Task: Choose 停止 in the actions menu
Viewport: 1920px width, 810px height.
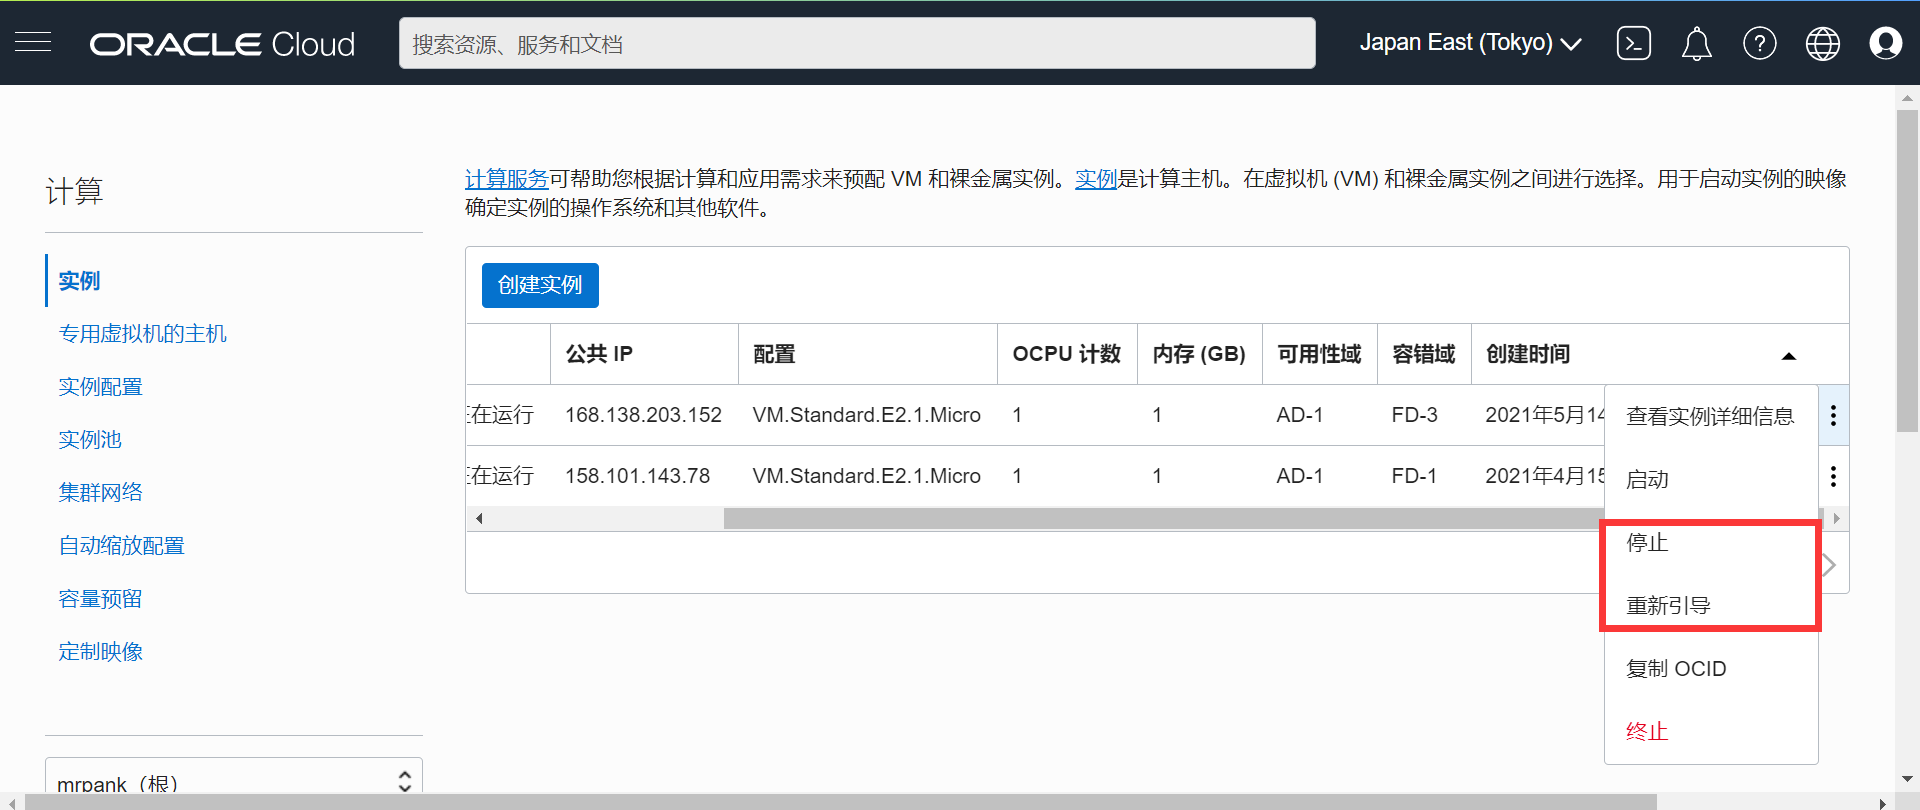Action: [1710, 542]
